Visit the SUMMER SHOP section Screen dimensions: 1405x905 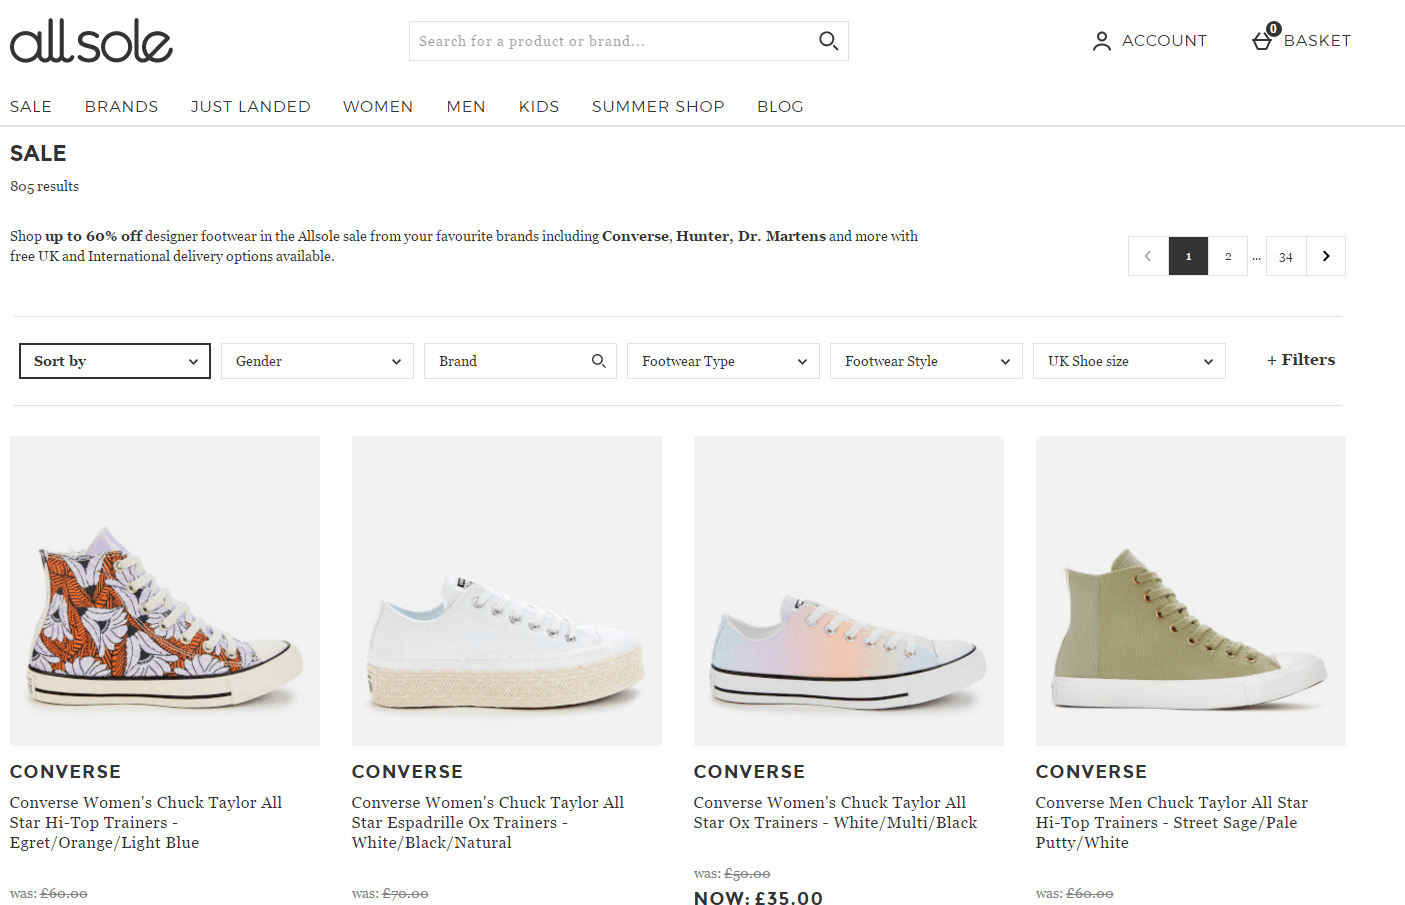coord(658,106)
